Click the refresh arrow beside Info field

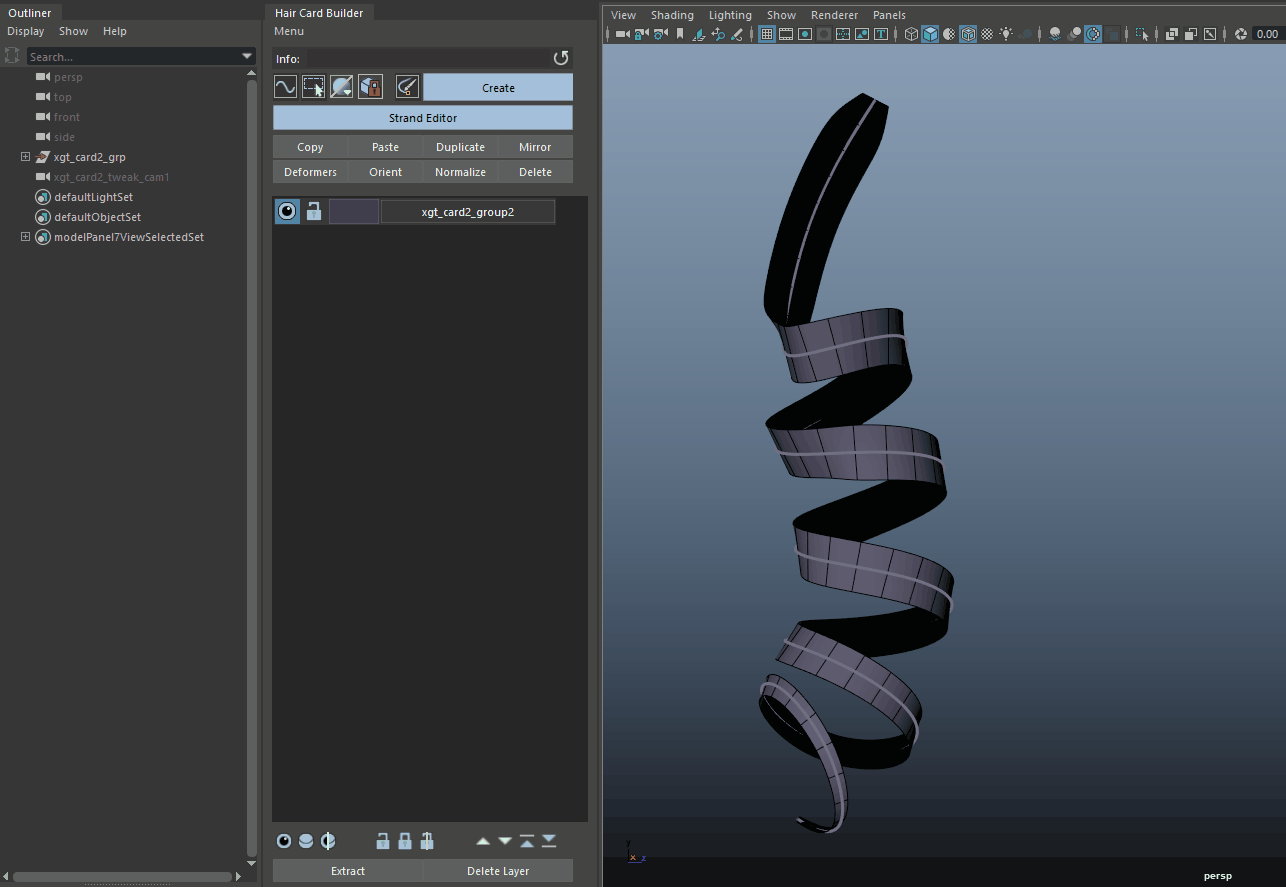pos(561,58)
